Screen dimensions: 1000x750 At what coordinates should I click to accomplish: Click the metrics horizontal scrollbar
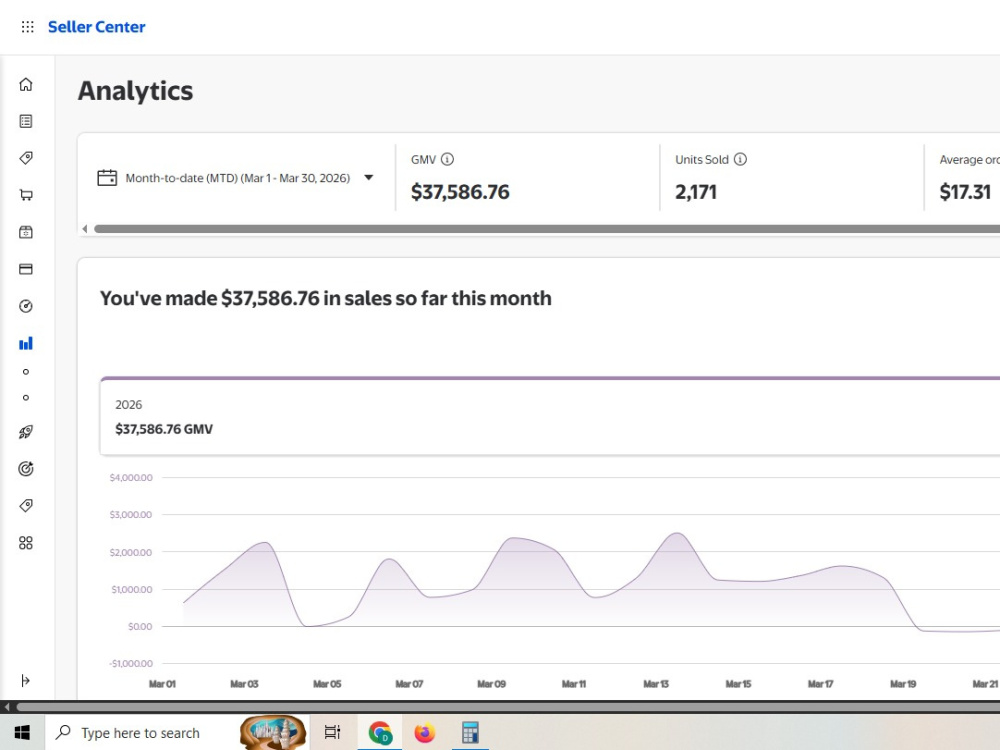tap(547, 228)
